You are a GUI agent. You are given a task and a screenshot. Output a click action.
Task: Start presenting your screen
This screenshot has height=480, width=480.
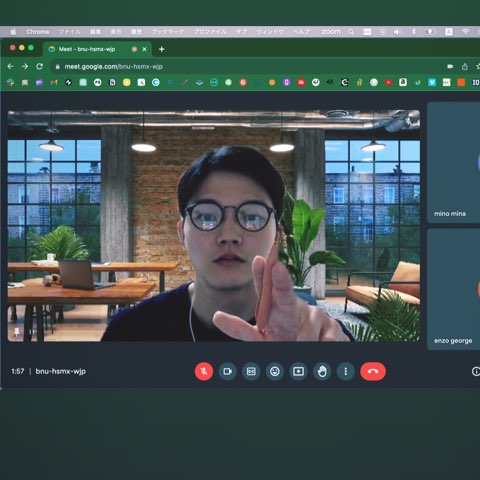point(298,371)
